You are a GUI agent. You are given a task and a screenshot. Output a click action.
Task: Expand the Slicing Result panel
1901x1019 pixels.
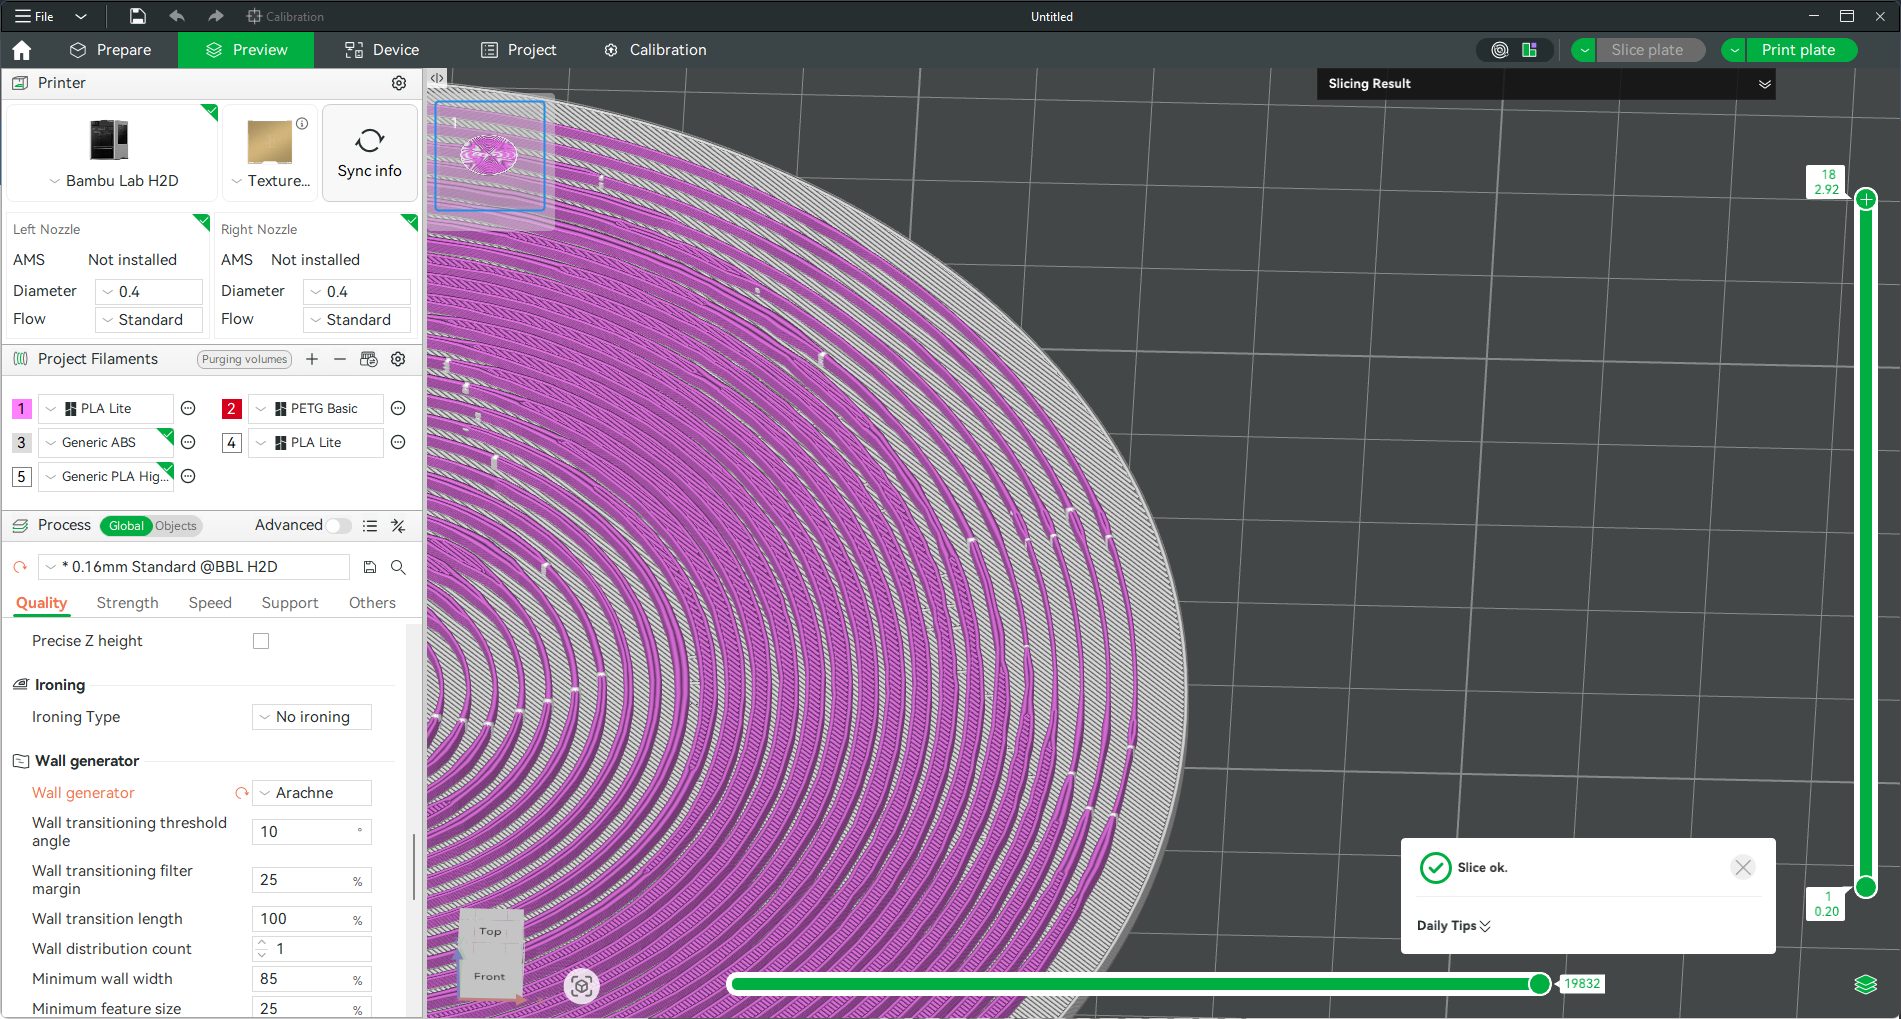pos(1764,84)
